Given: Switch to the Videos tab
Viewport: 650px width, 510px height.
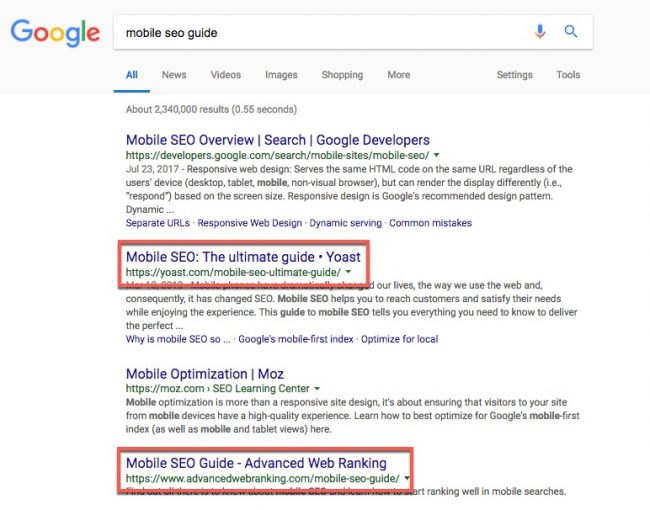Looking at the screenshot, I should click(x=226, y=75).
